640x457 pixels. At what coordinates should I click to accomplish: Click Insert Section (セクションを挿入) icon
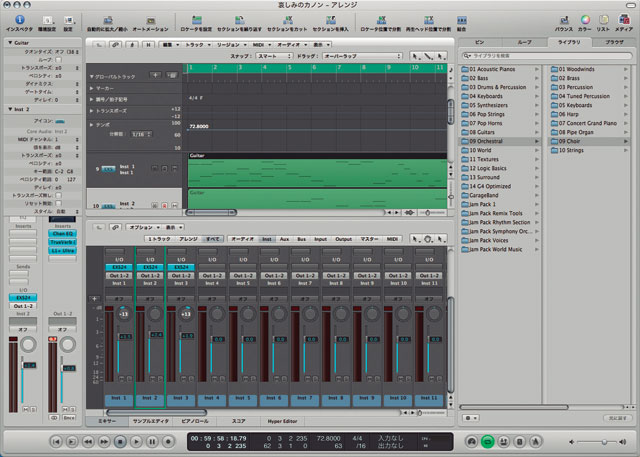331,20
